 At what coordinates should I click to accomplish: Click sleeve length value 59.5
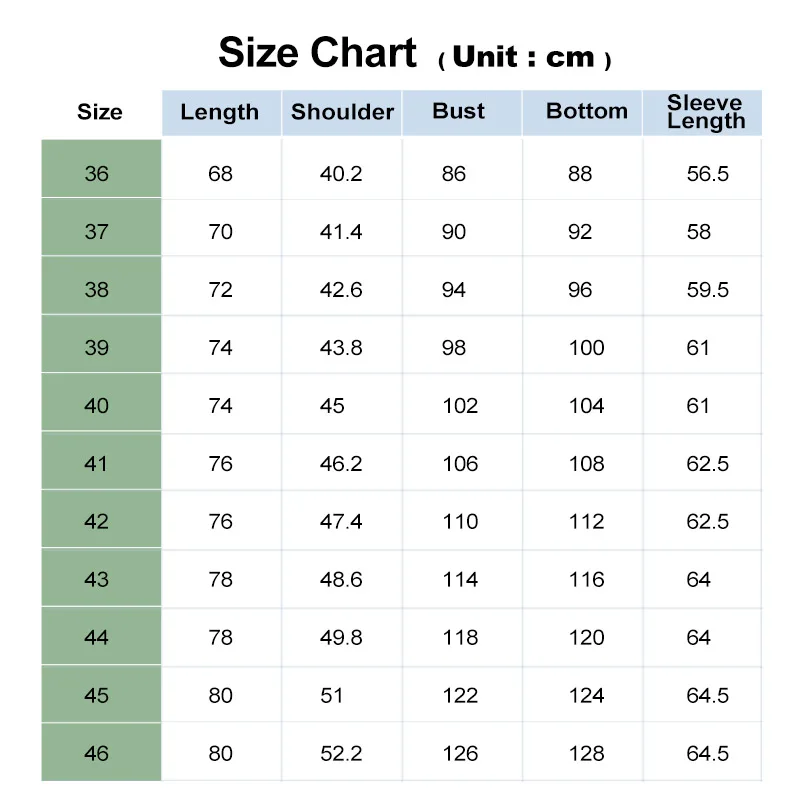708,290
